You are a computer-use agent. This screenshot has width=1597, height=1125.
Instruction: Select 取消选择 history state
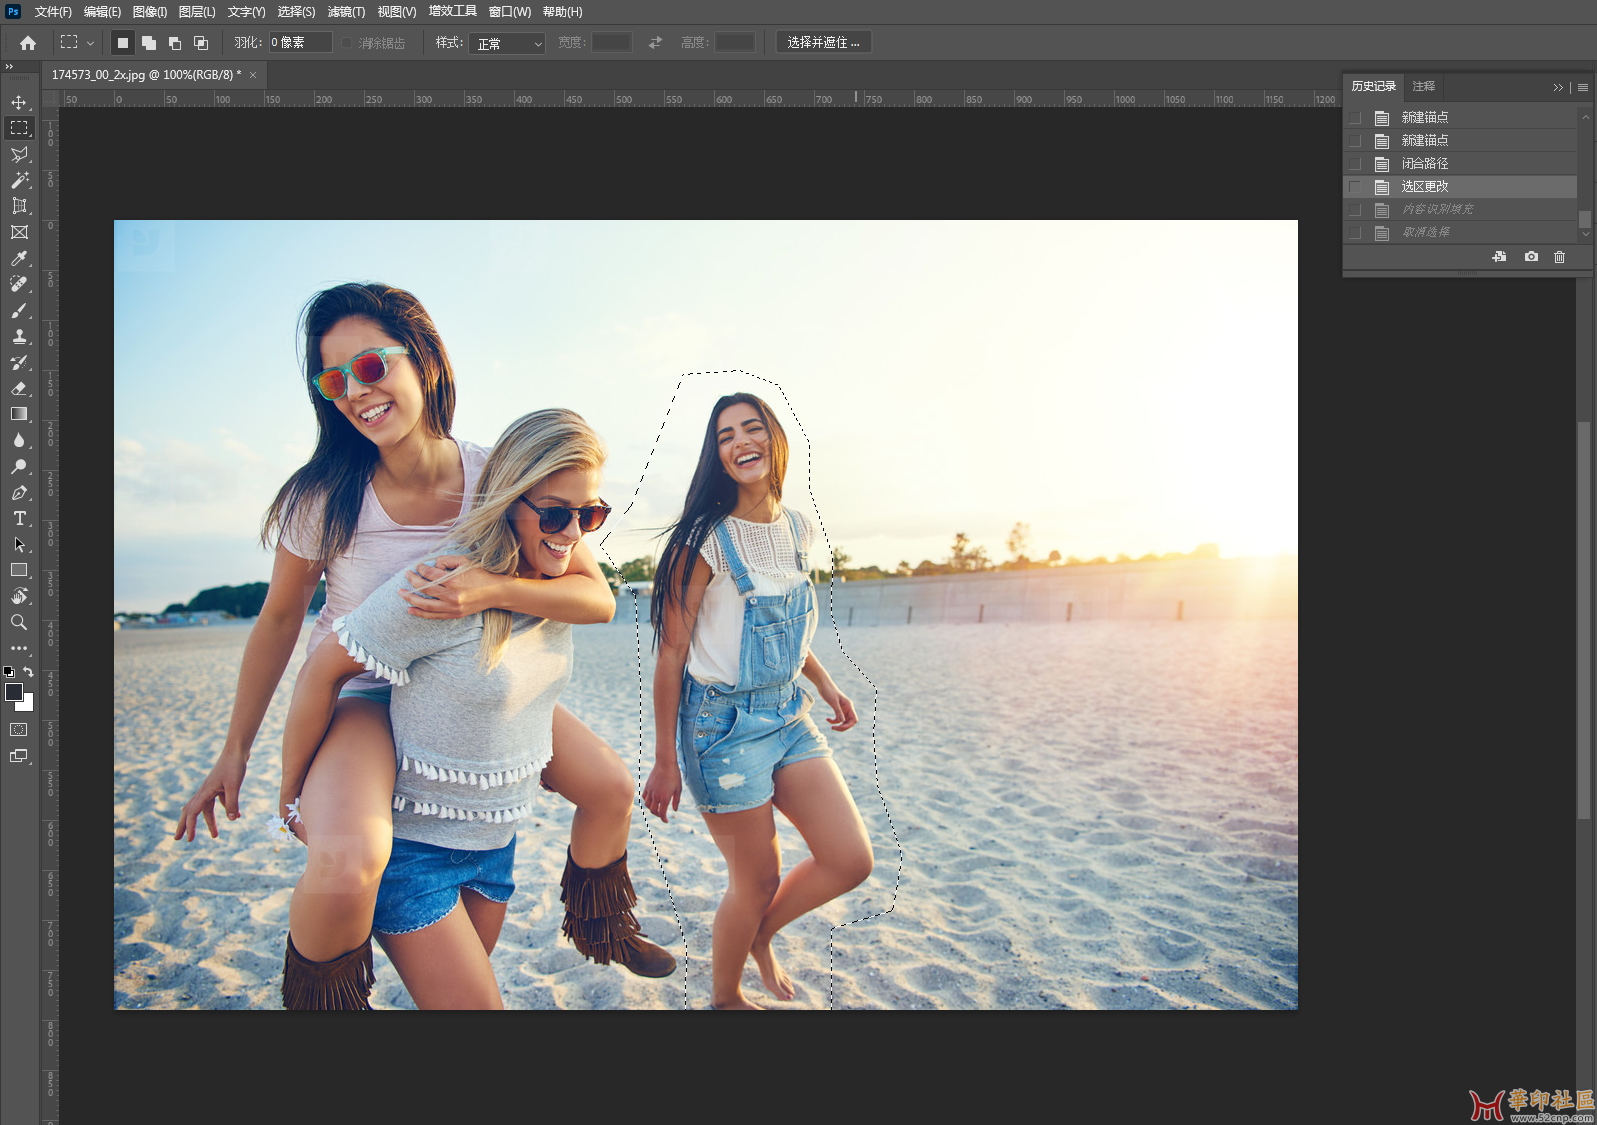tap(1460, 232)
